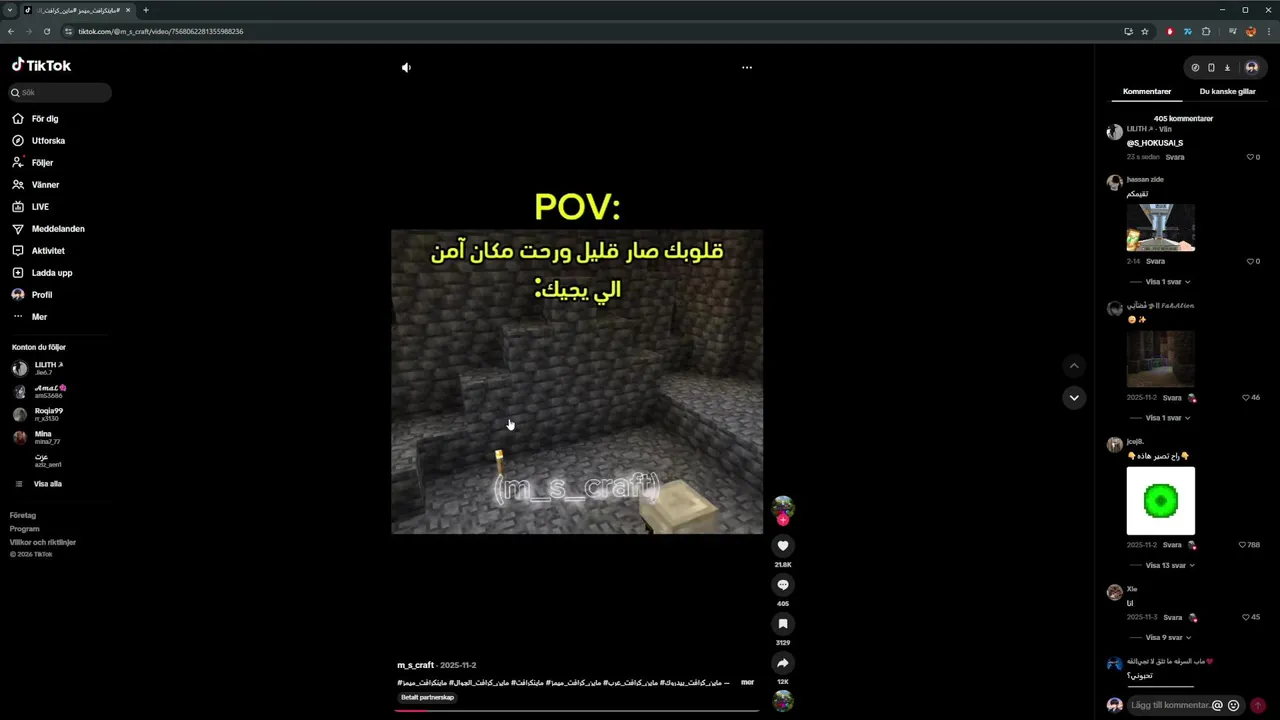Open the Chrome extensions puzzle icon

point(1206,31)
